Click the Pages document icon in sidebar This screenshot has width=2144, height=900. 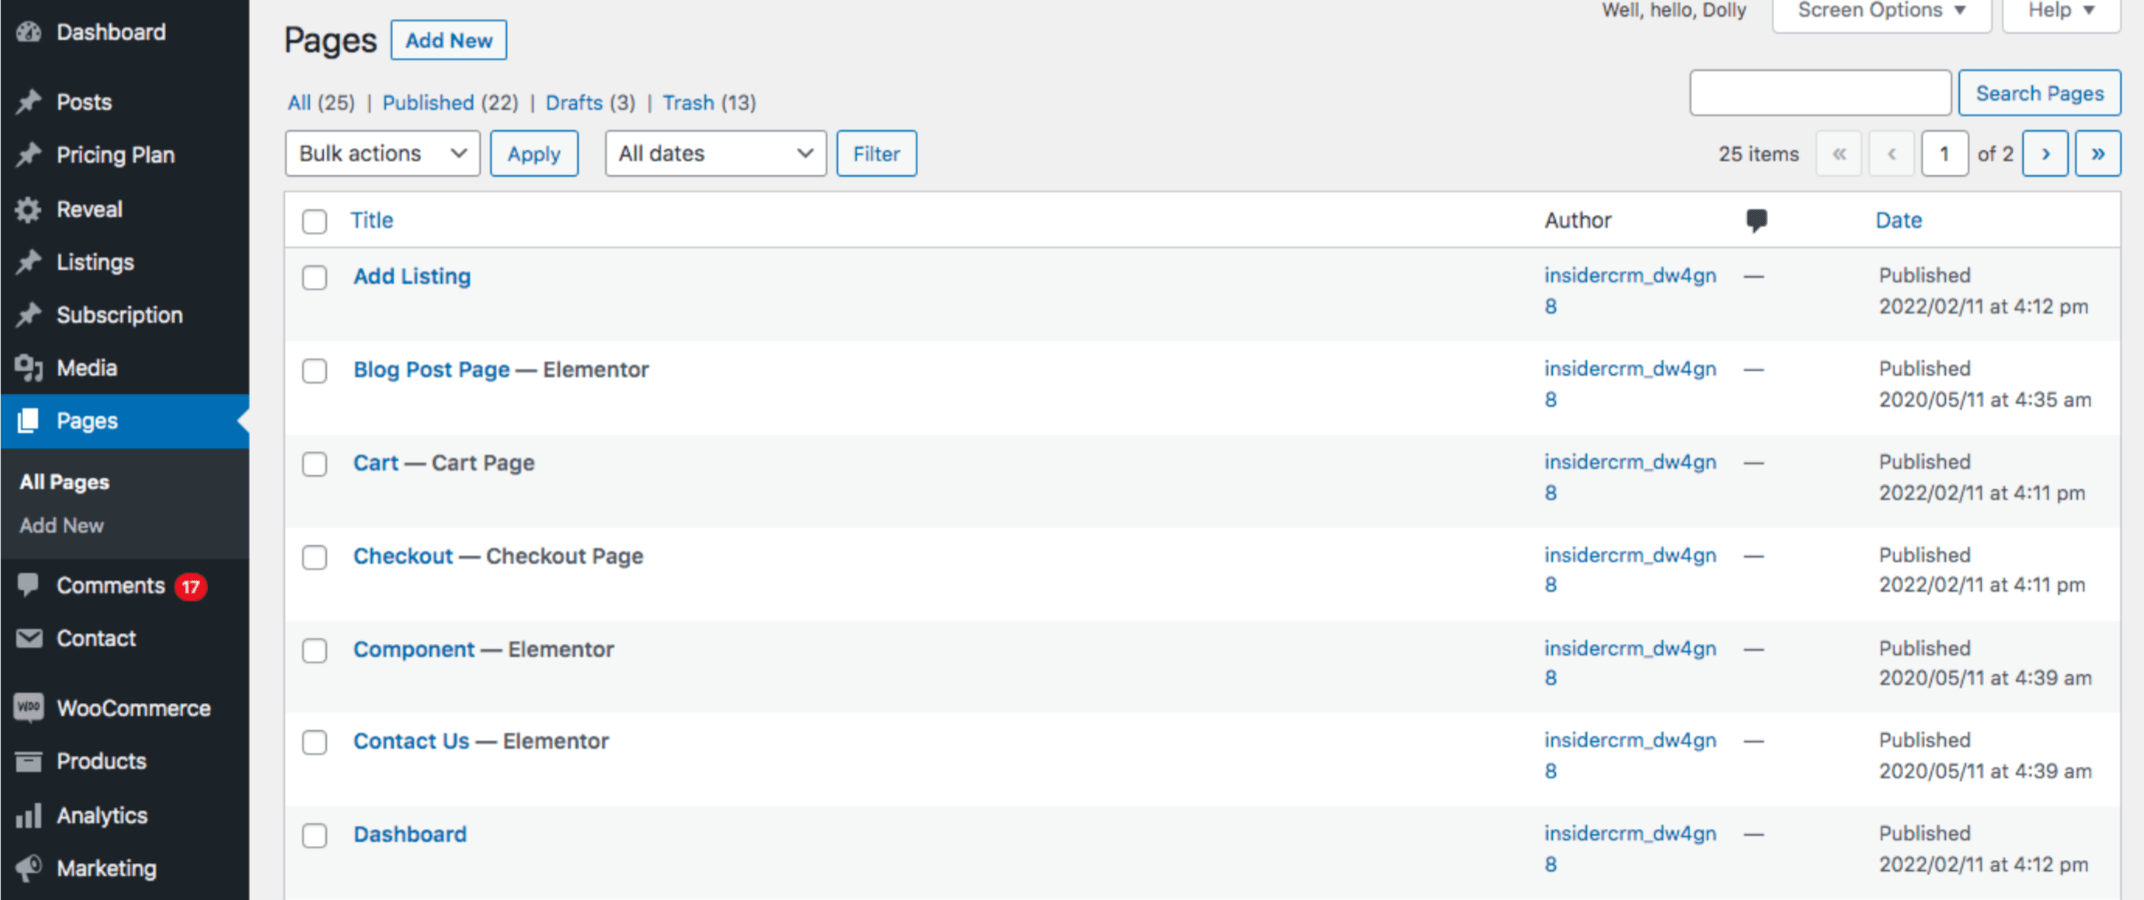pos(29,421)
